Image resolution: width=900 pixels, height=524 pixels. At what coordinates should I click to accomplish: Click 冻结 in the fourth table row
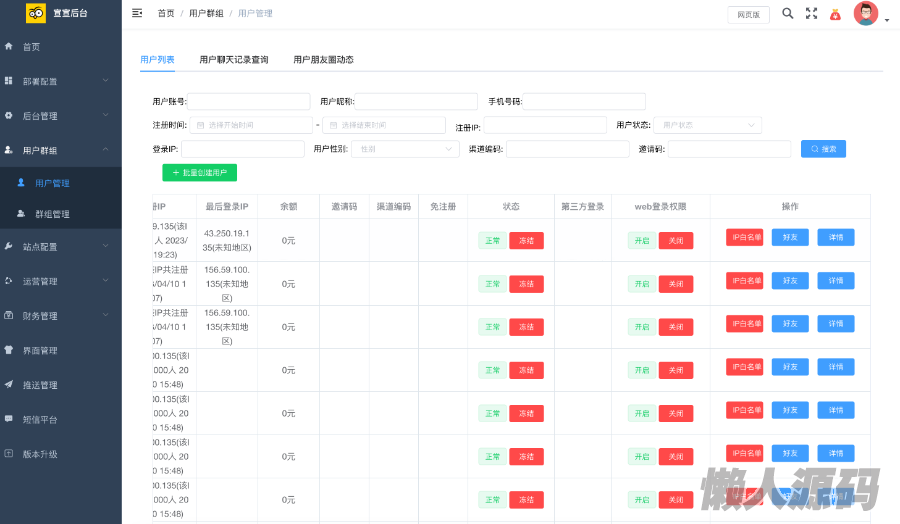[526, 370]
